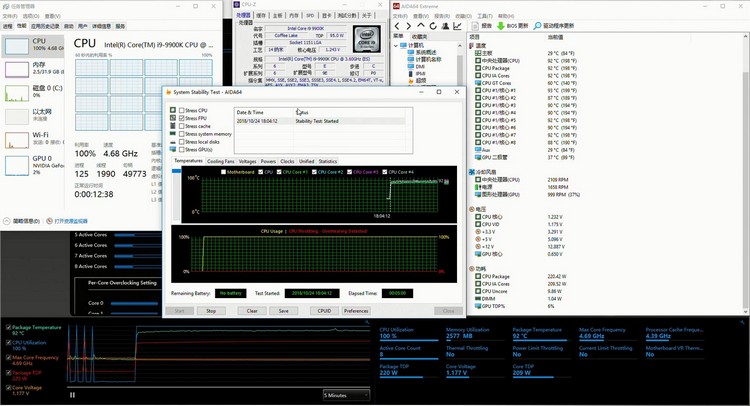Click the AIDA64 tree scrollbar up arrow
The width and height of the screenshot is (750, 406).
460,45
